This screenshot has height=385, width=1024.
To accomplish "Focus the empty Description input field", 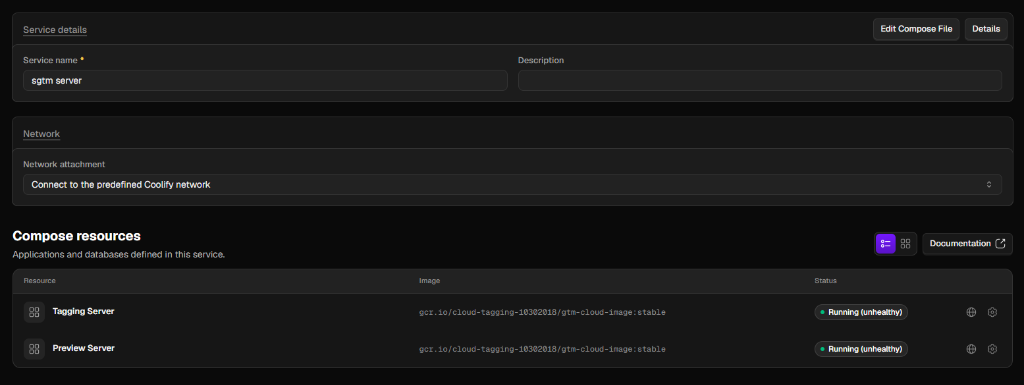I will point(760,80).
